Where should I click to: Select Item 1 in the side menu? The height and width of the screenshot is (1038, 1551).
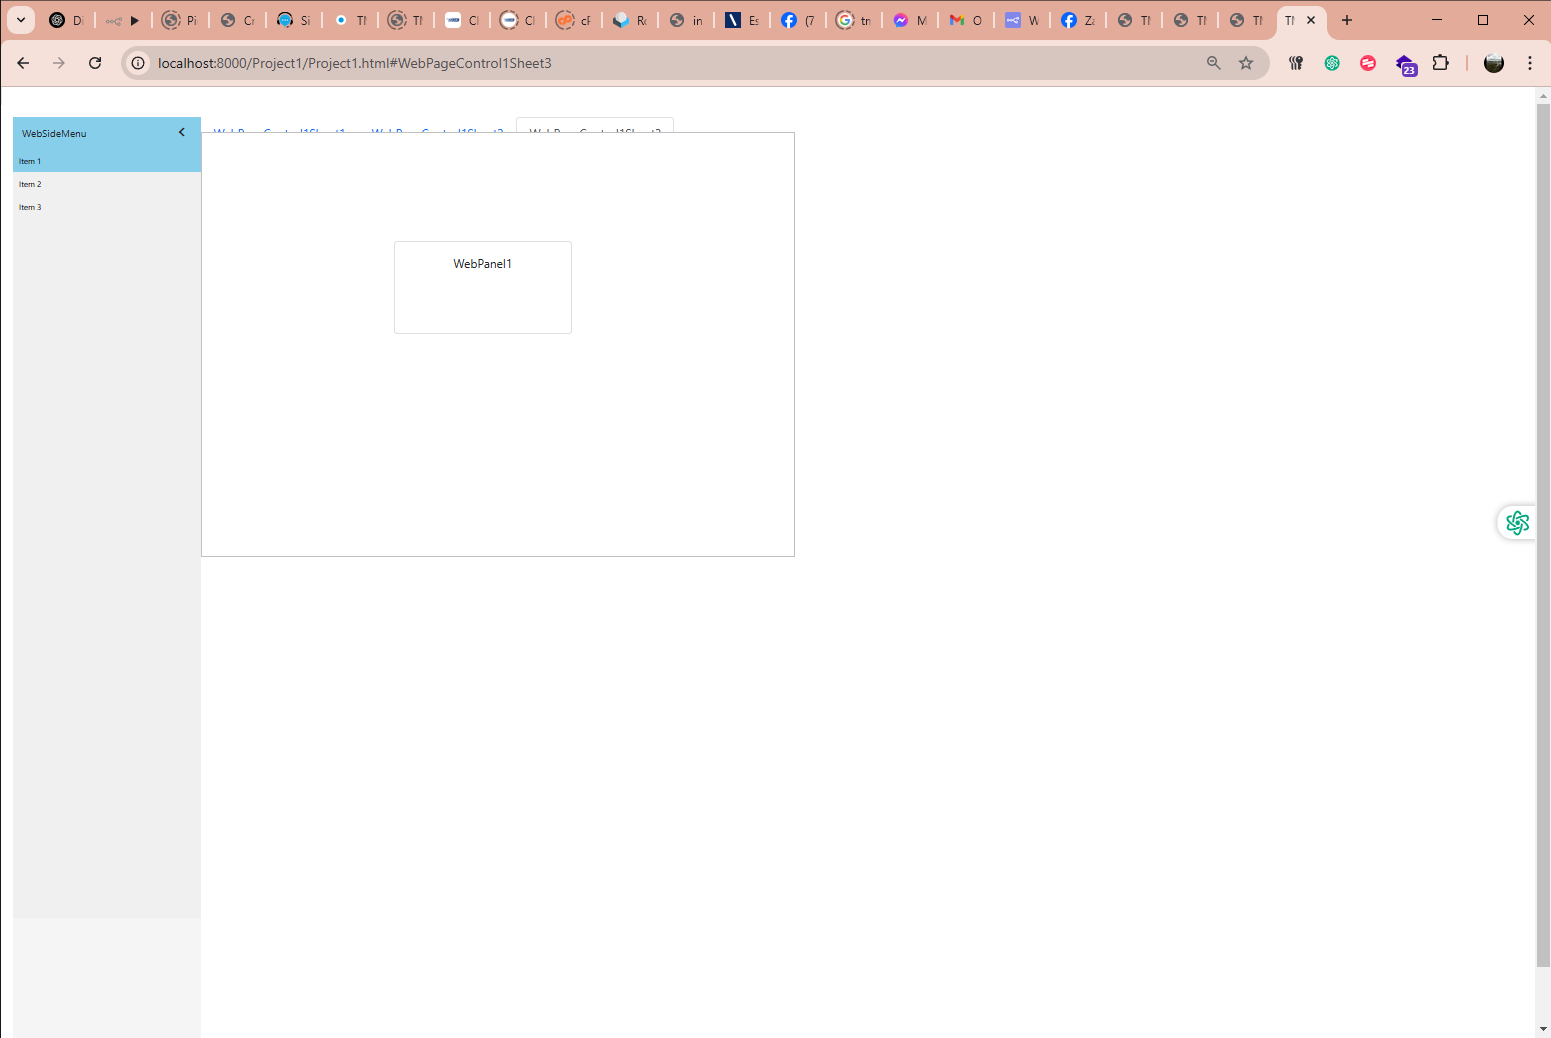[107, 161]
